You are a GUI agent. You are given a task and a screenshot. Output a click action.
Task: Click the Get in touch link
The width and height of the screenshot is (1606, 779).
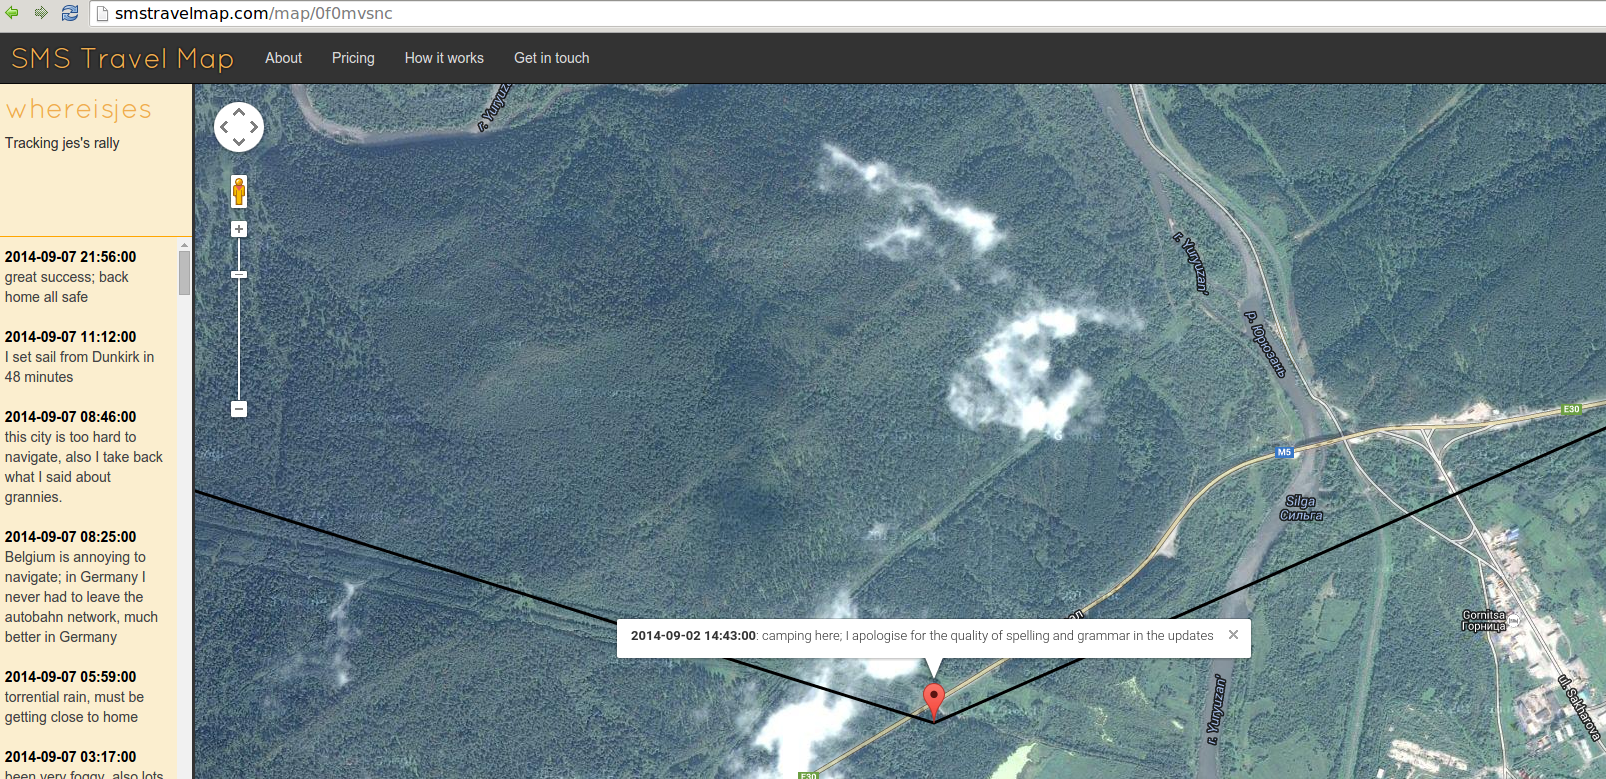(x=551, y=58)
